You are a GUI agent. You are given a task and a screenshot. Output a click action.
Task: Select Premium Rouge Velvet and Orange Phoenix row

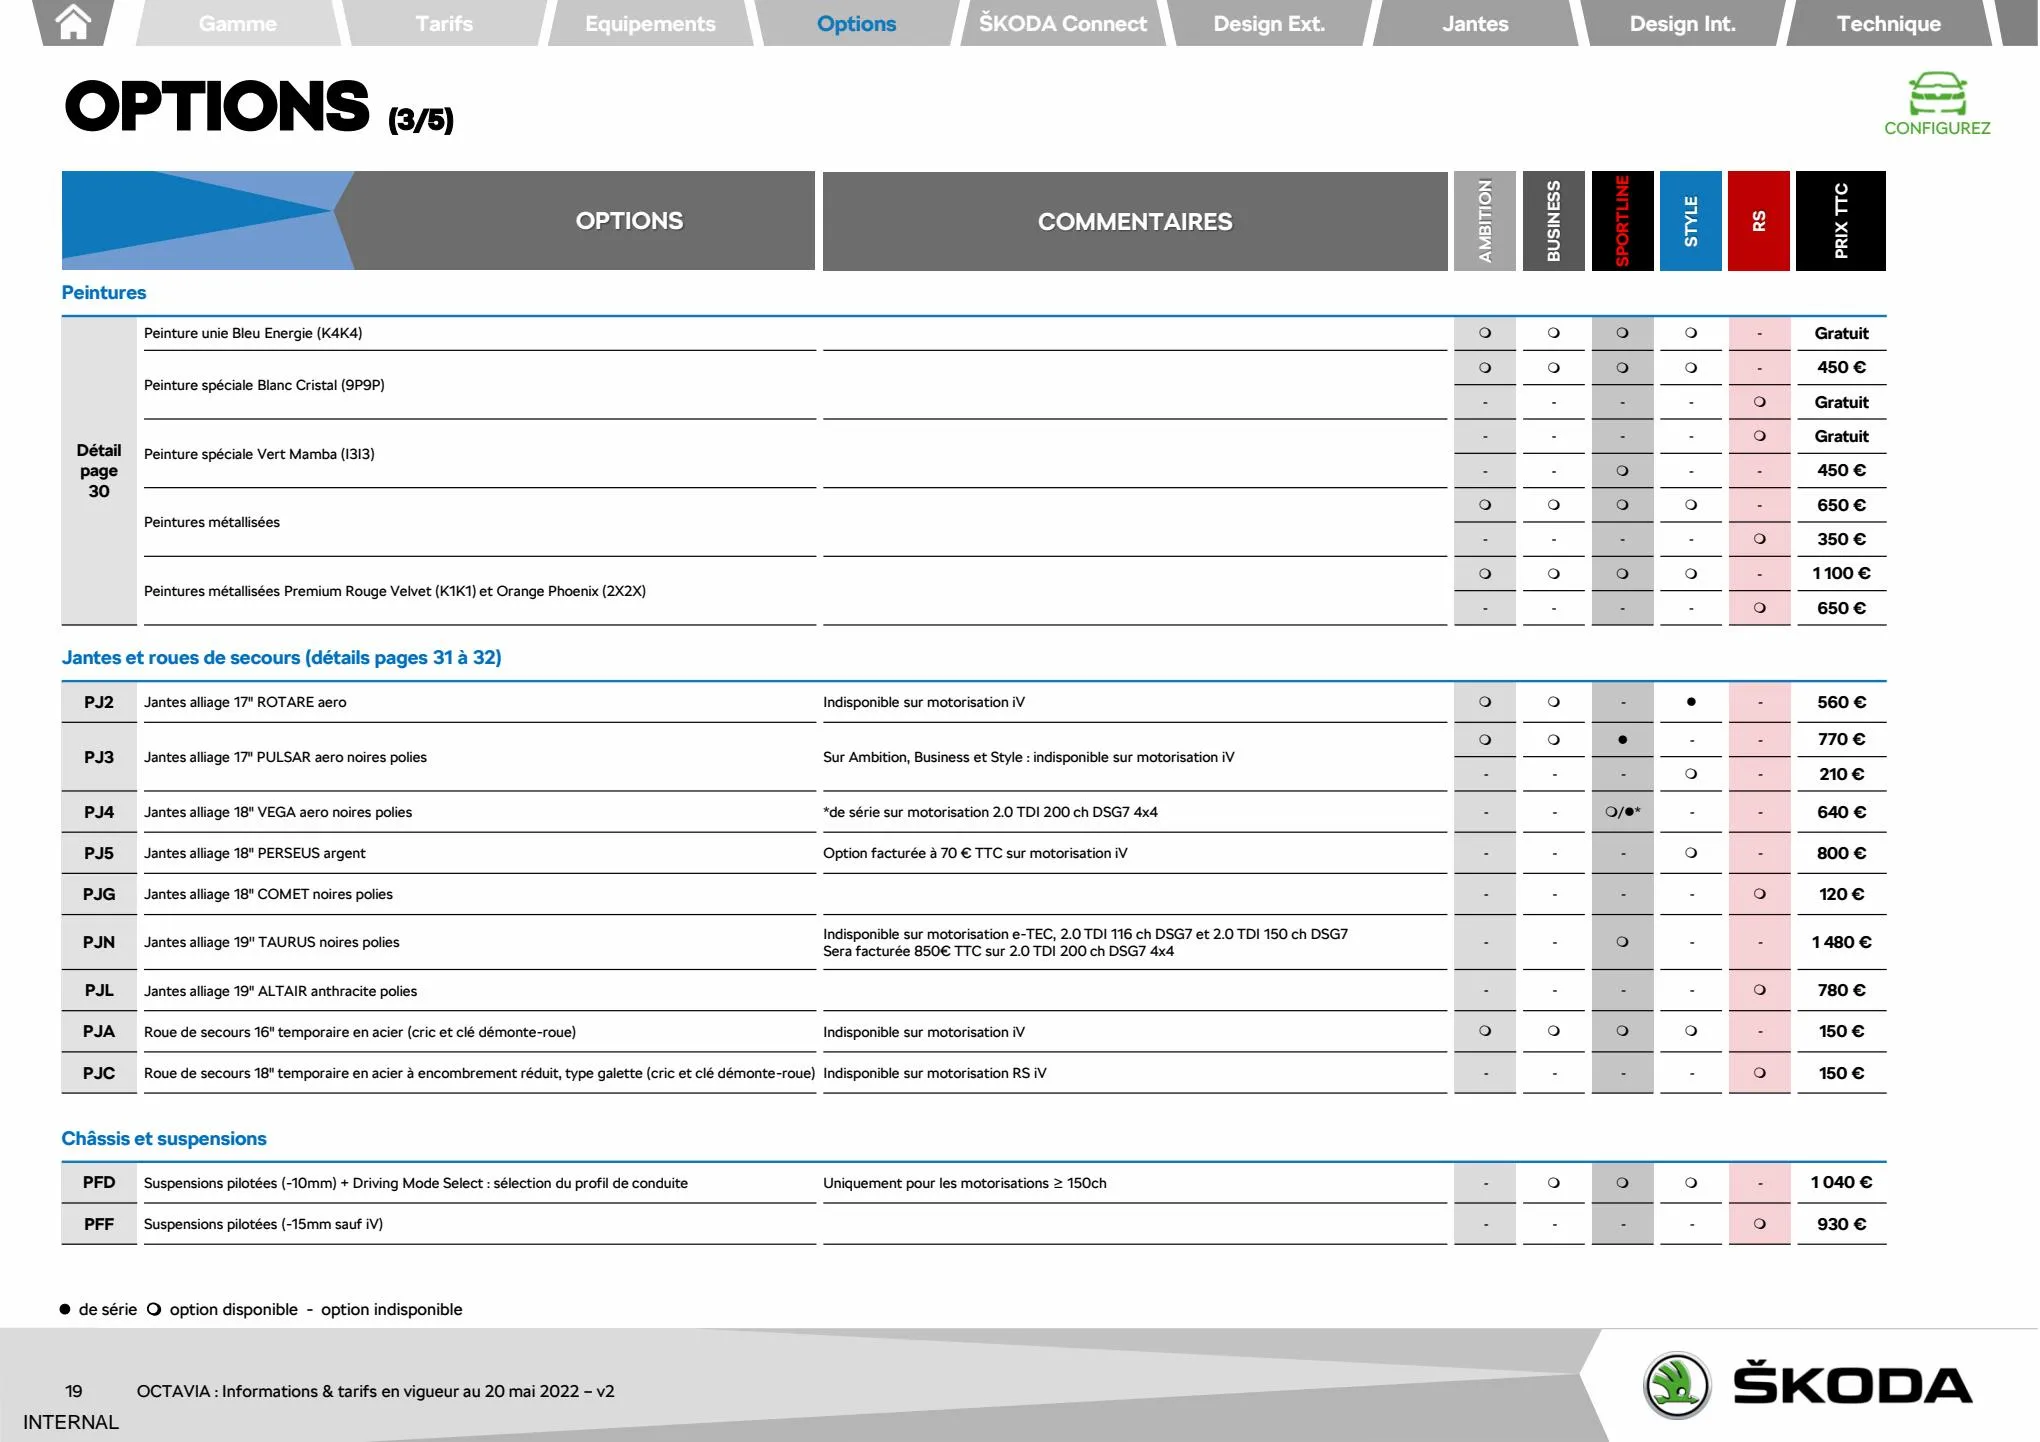click(395, 591)
